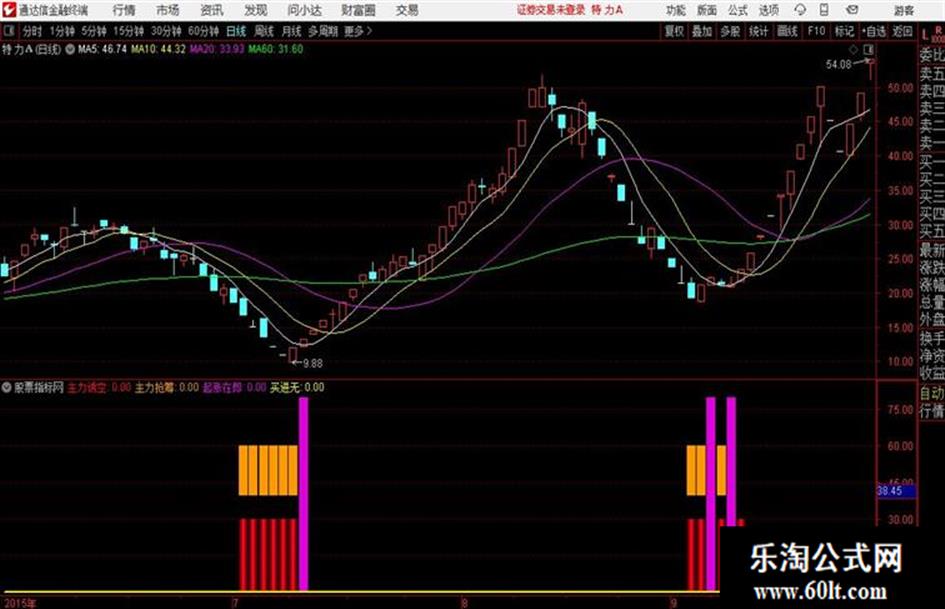Open the 市场 menu

click(168, 10)
